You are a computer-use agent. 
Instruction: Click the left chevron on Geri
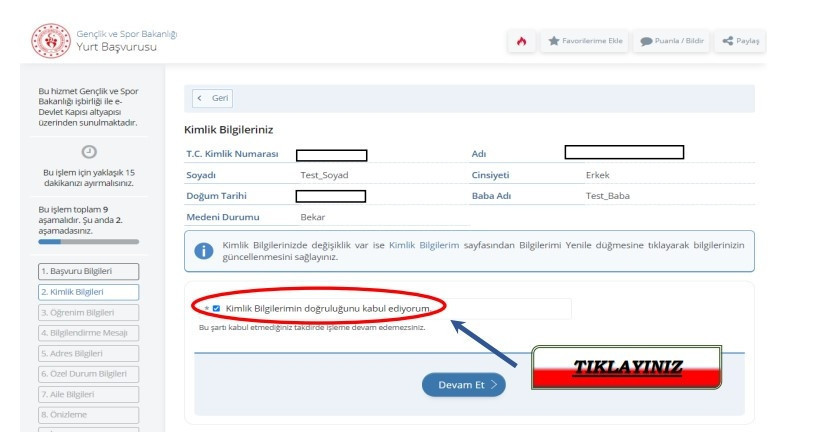199,98
